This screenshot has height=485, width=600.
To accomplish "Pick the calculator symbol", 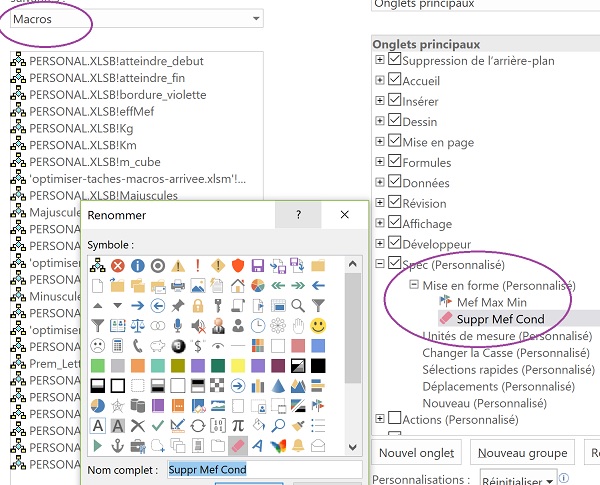I will 118,346.
